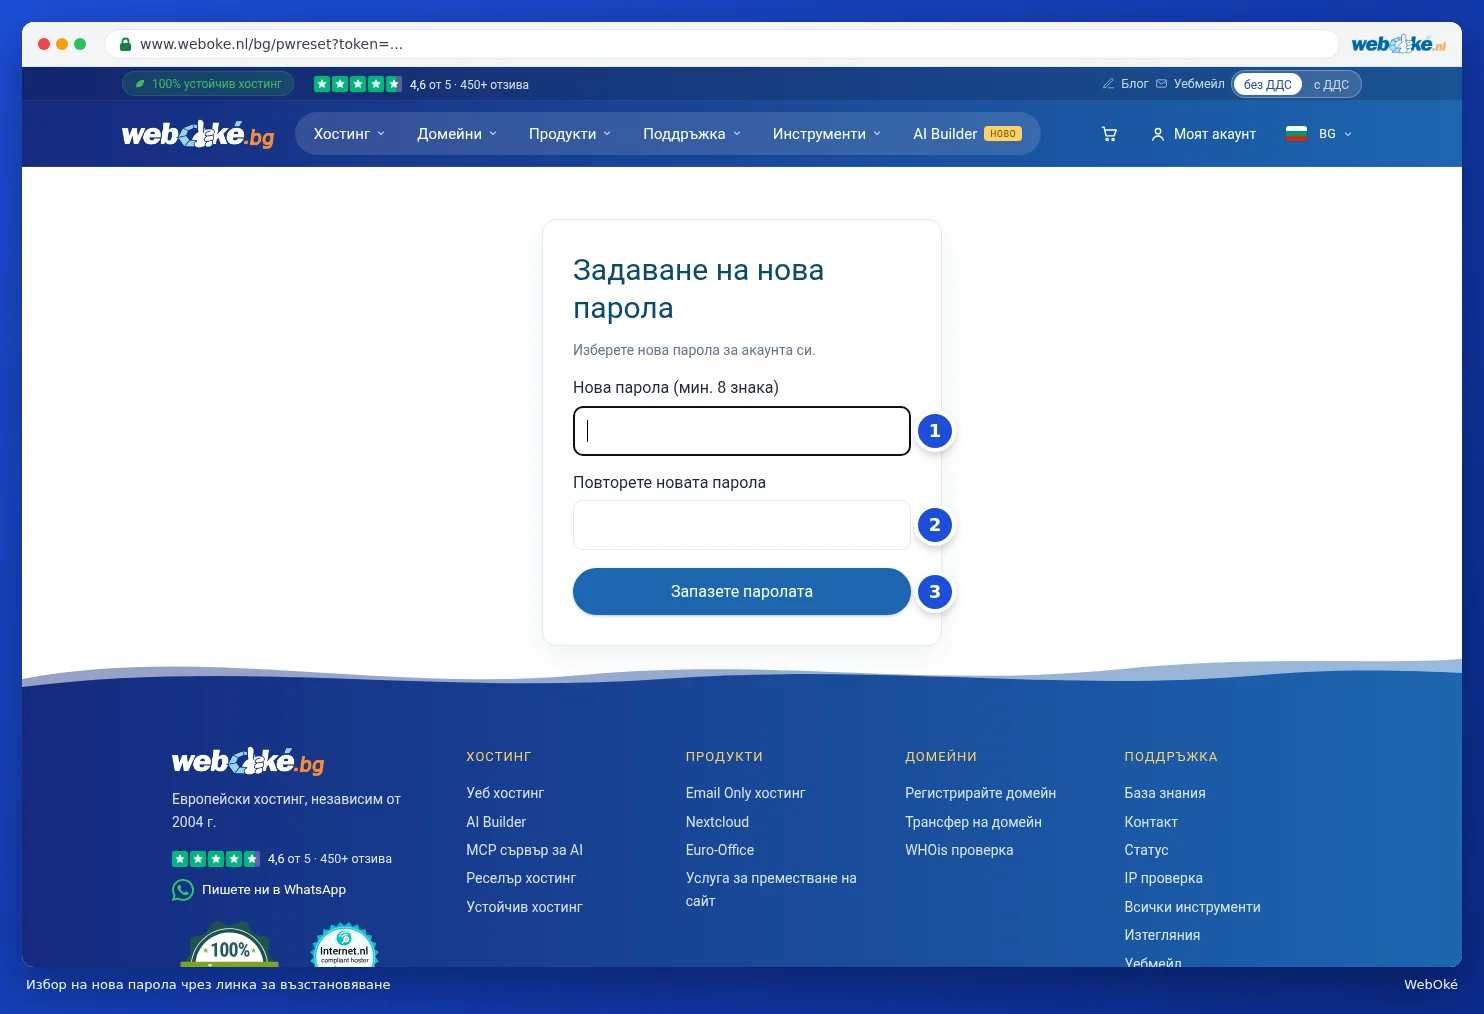The width and height of the screenshot is (1484, 1014).
Task: Open footer link Трансфер на домейн
Action: pos(973,822)
